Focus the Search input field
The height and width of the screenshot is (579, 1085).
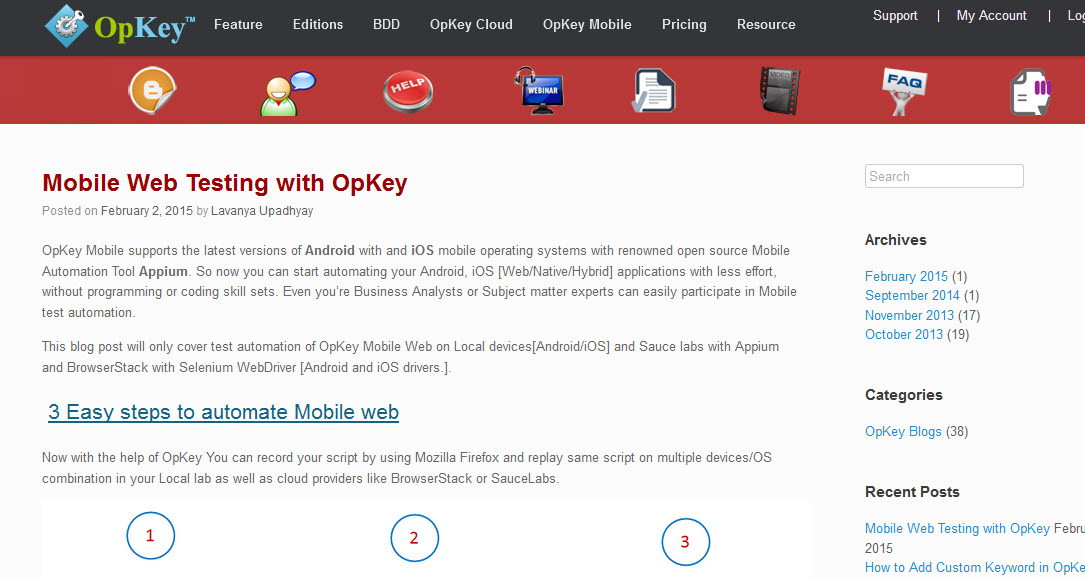[944, 176]
